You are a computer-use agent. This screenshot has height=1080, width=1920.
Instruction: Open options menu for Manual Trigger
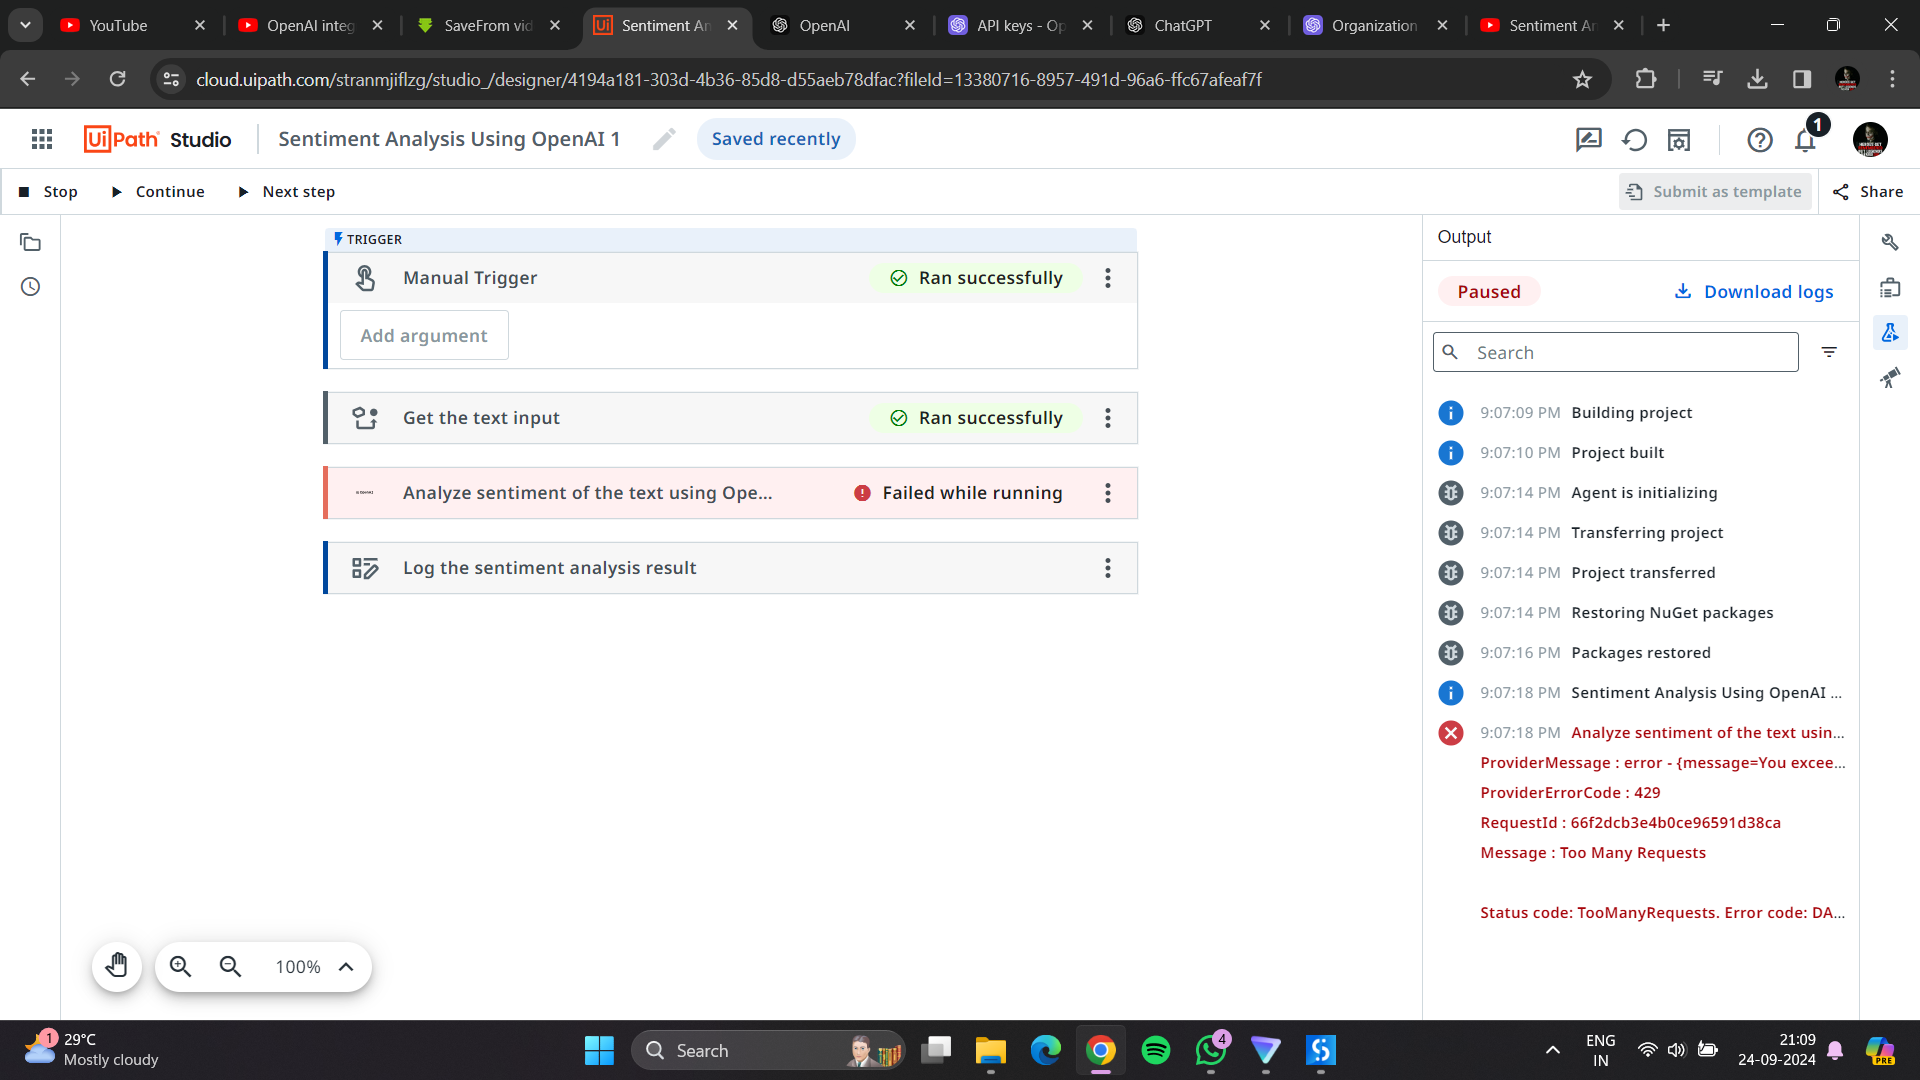1107,278
